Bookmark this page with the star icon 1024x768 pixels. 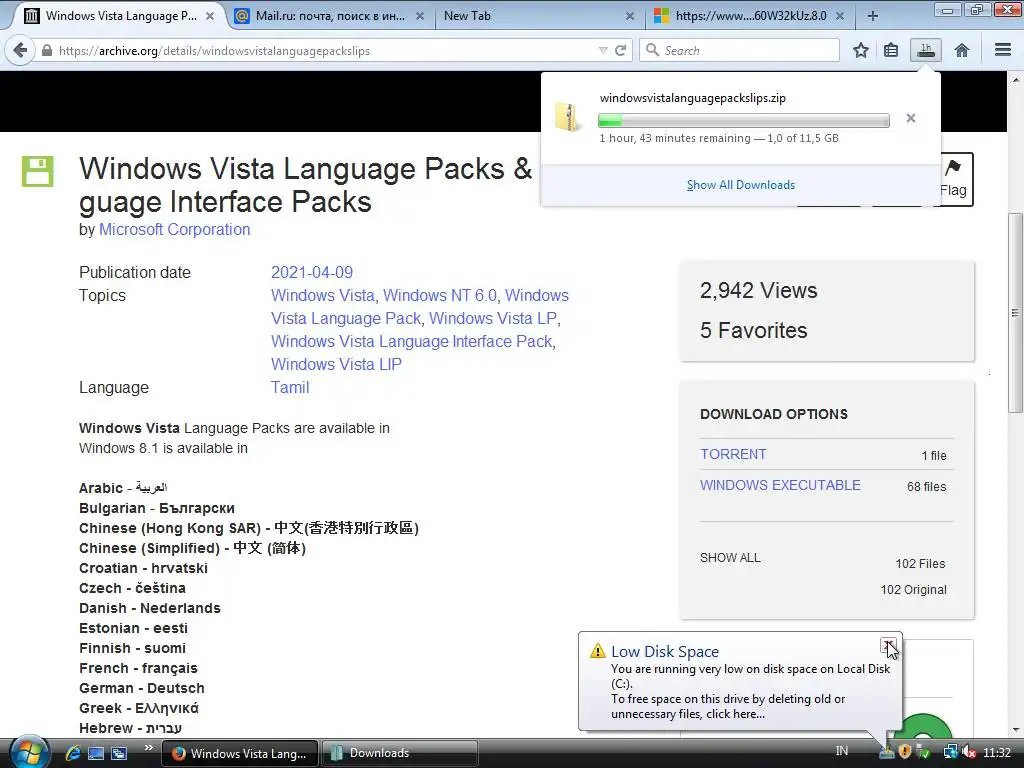861,50
